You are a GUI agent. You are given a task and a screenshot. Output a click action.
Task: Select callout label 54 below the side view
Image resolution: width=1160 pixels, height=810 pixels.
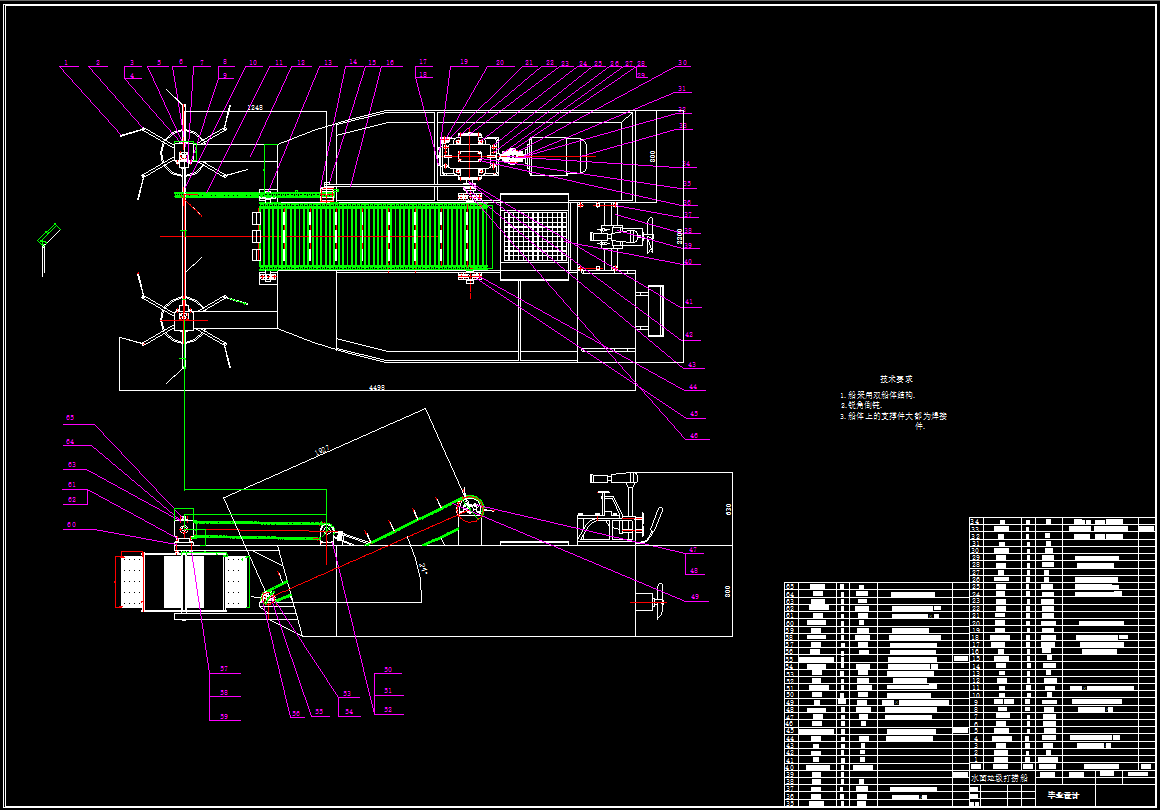tap(348, 712)
